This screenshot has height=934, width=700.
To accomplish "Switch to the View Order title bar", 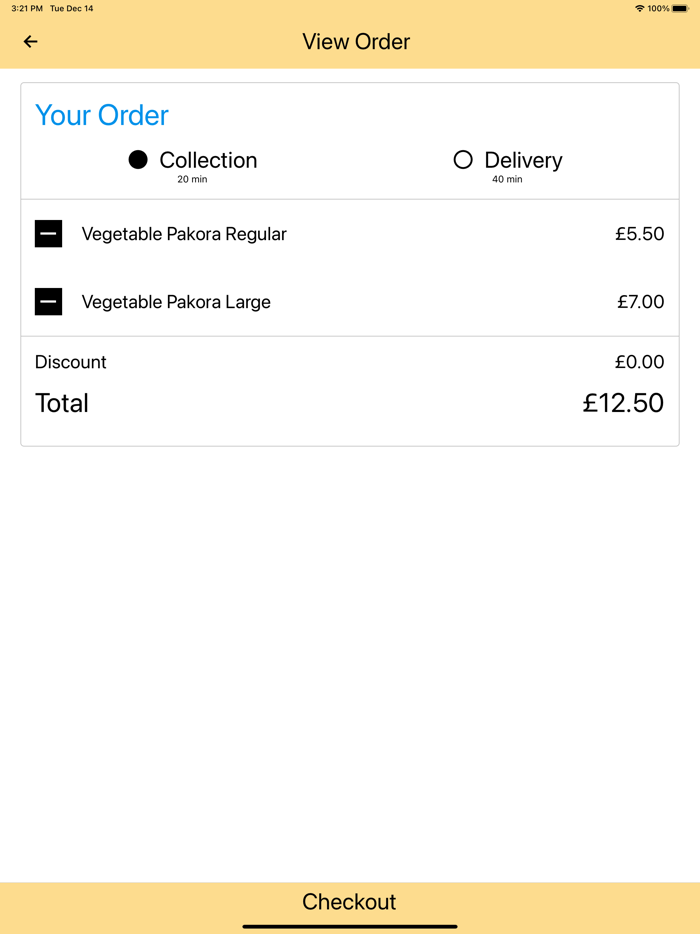I will [356, 41].
